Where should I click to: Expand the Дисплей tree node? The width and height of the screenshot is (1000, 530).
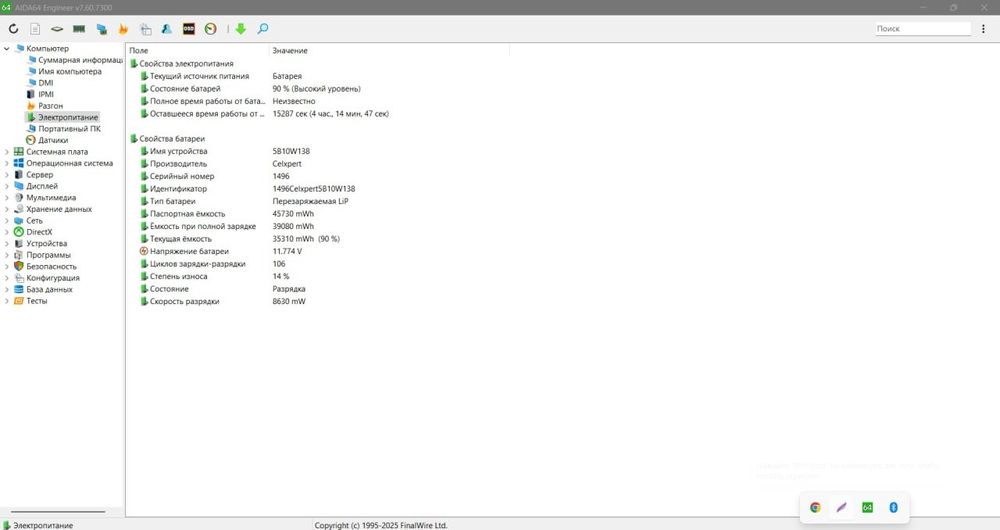click(7, 186)
